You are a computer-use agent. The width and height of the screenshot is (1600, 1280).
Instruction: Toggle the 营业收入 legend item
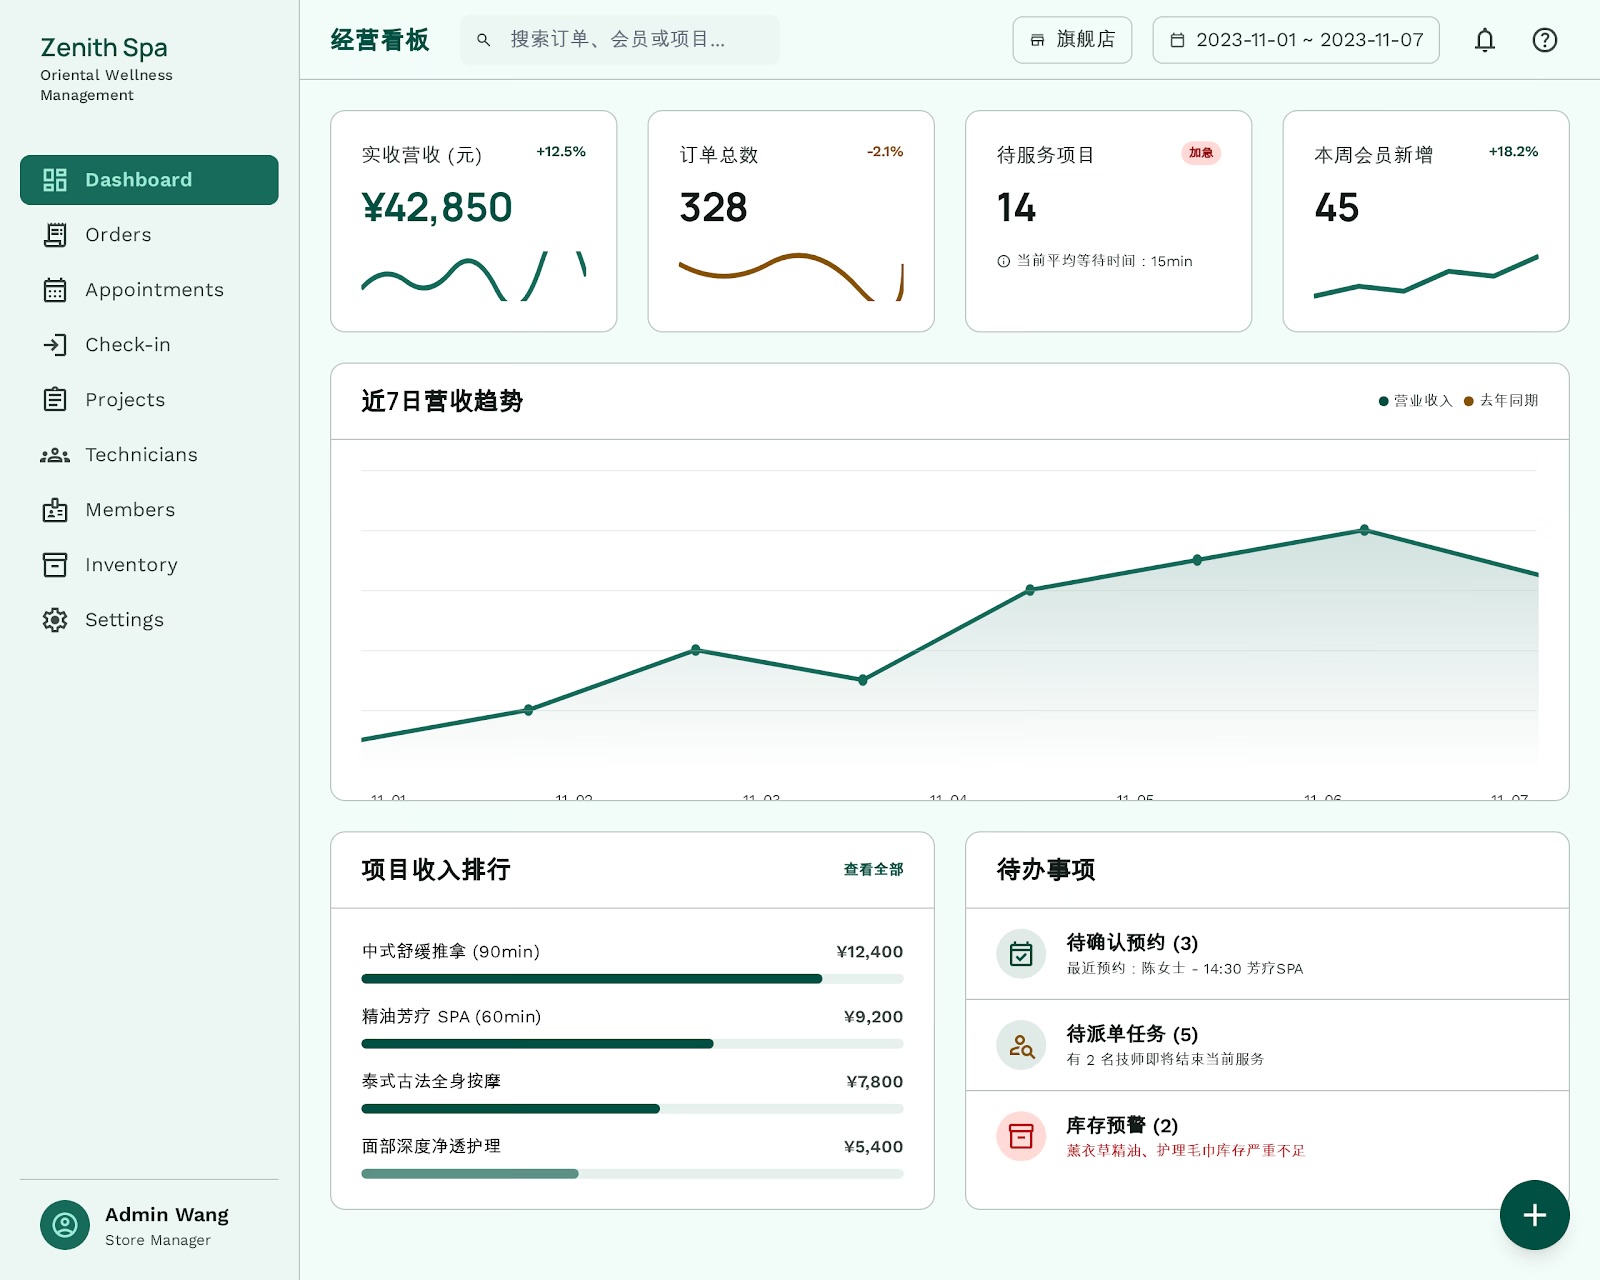pos(1415,401)
